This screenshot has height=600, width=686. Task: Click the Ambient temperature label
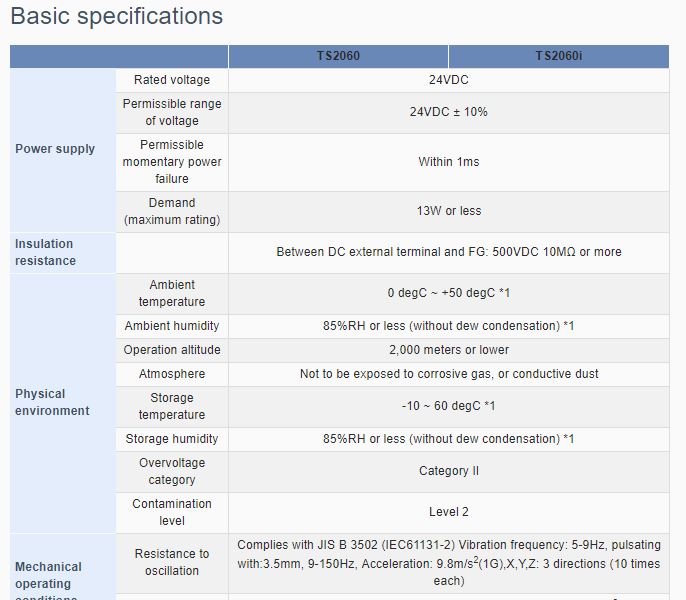[x=172, y=293]
